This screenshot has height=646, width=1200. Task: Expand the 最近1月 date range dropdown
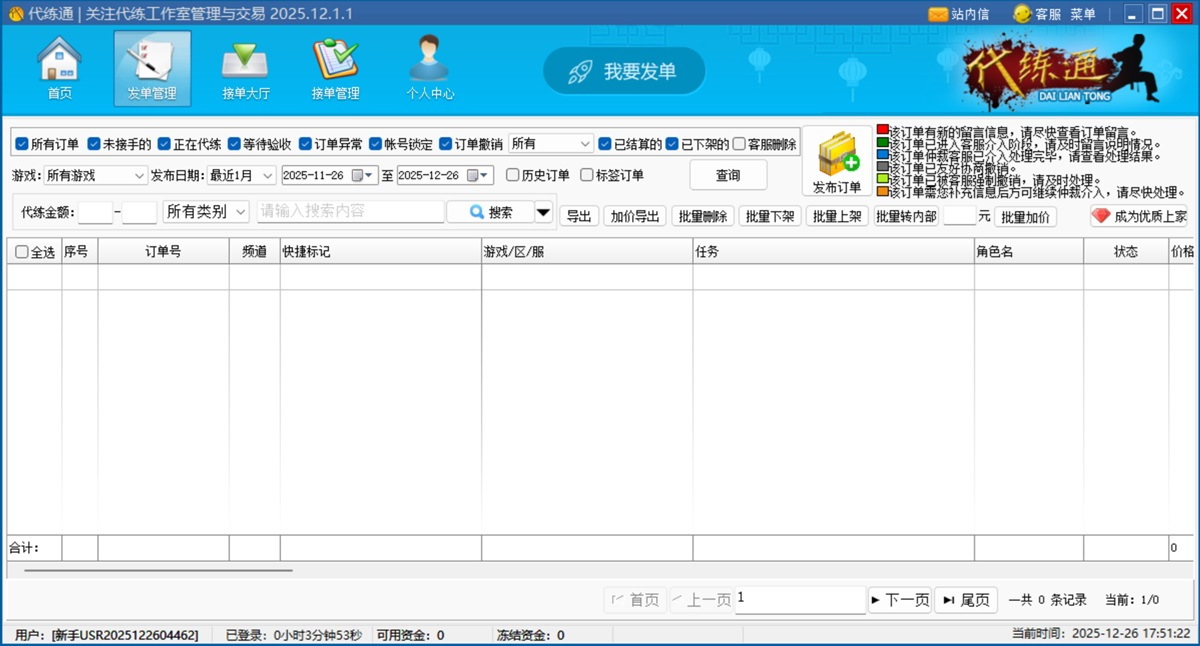coord(242,174)
